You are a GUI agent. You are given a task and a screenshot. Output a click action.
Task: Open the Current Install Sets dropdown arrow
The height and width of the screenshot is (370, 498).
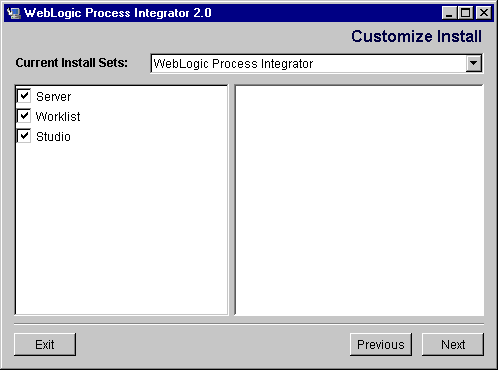coord(473,63)
